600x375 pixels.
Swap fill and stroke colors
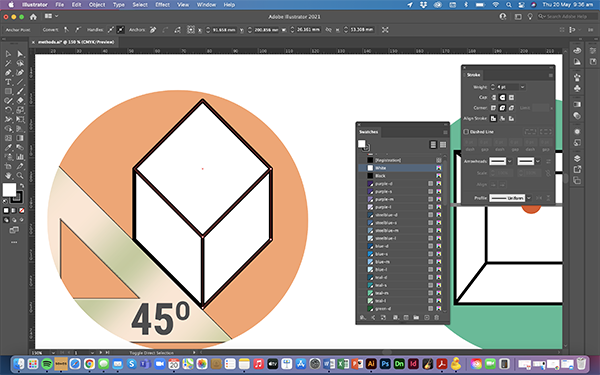pyautogui.click(x=22, y=186)
